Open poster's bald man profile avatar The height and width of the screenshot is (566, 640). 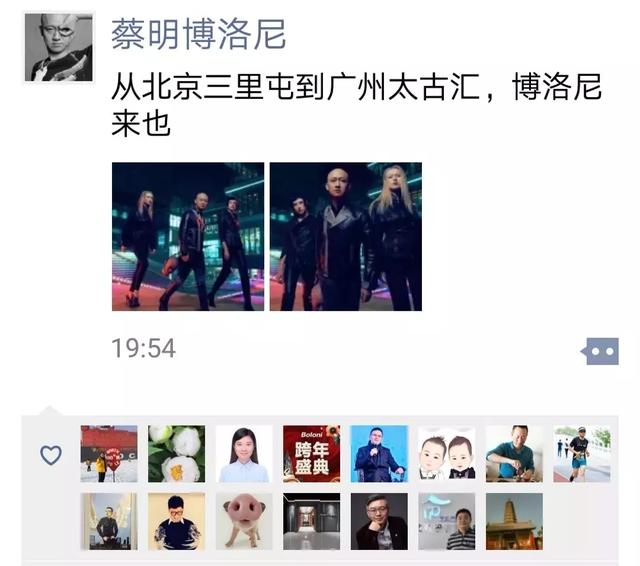(58, 47)
